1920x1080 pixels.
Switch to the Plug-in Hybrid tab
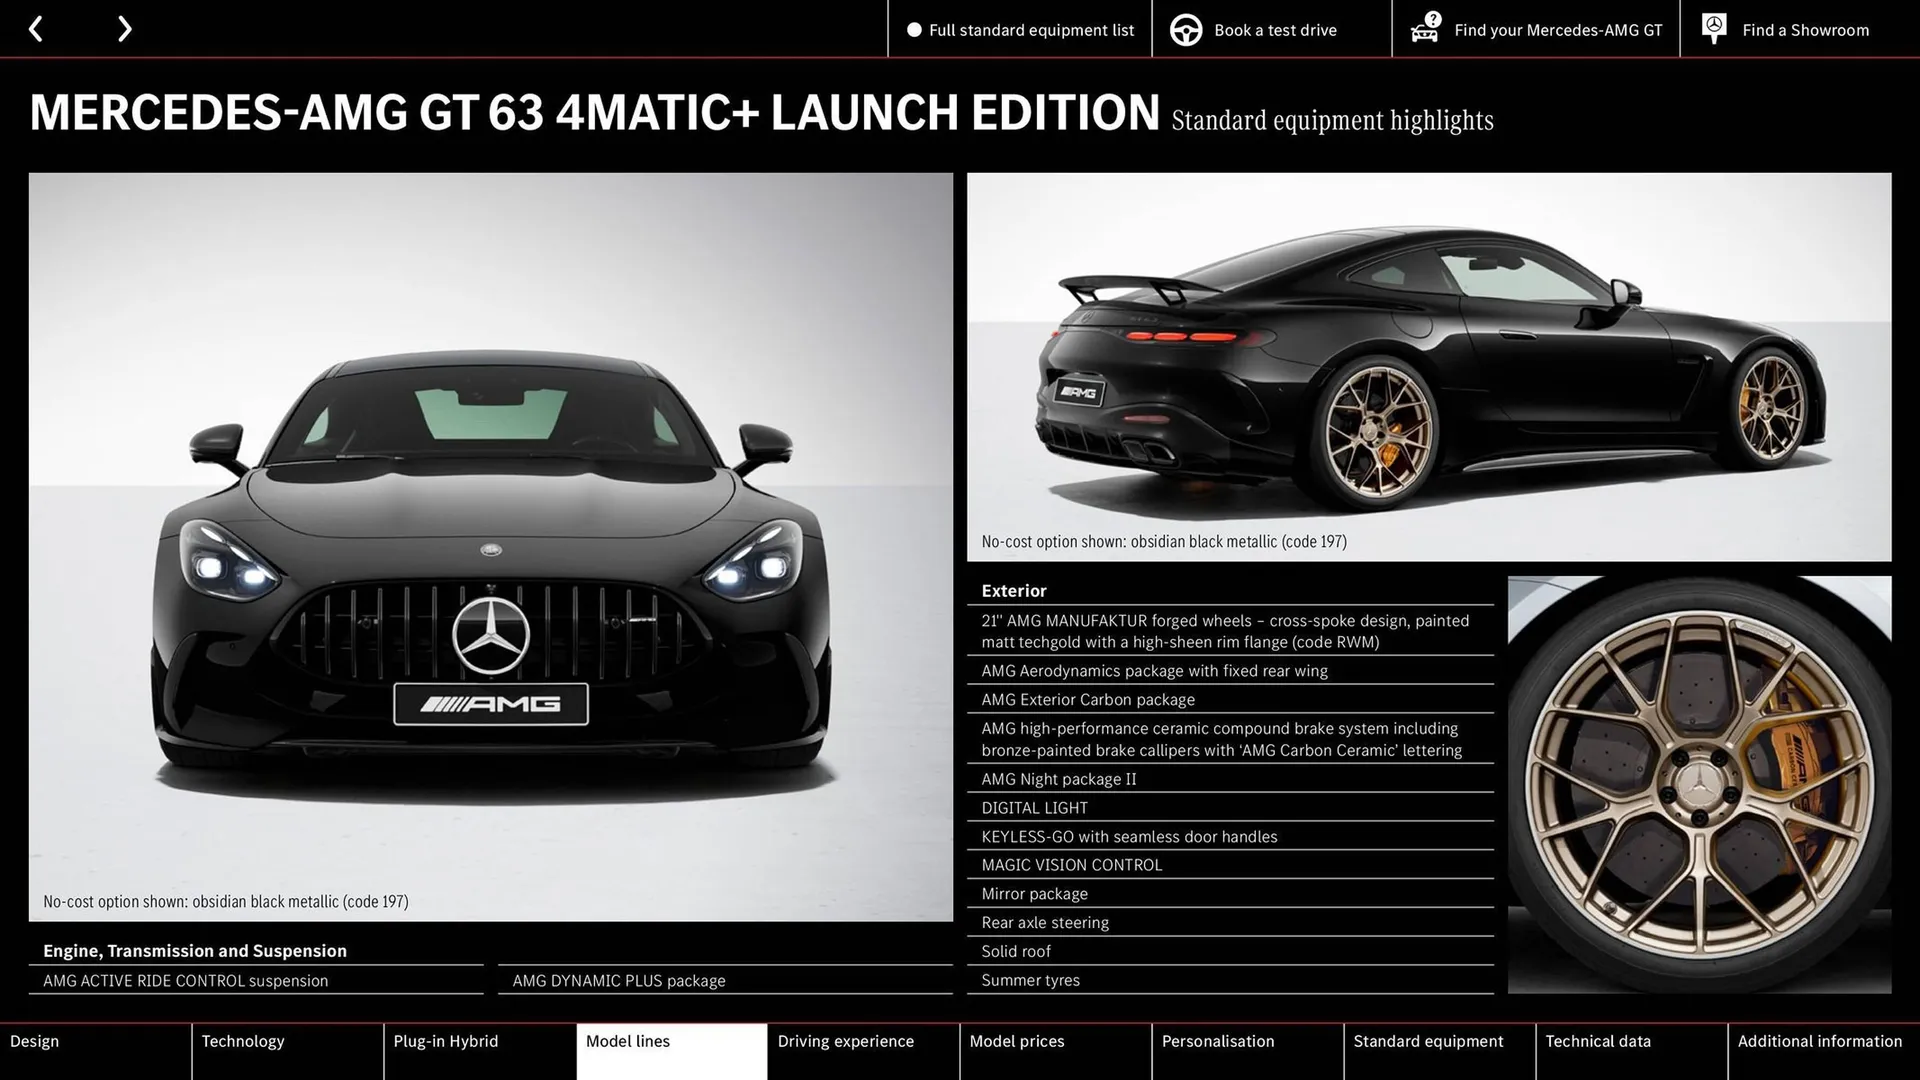tap(479, 1051)
